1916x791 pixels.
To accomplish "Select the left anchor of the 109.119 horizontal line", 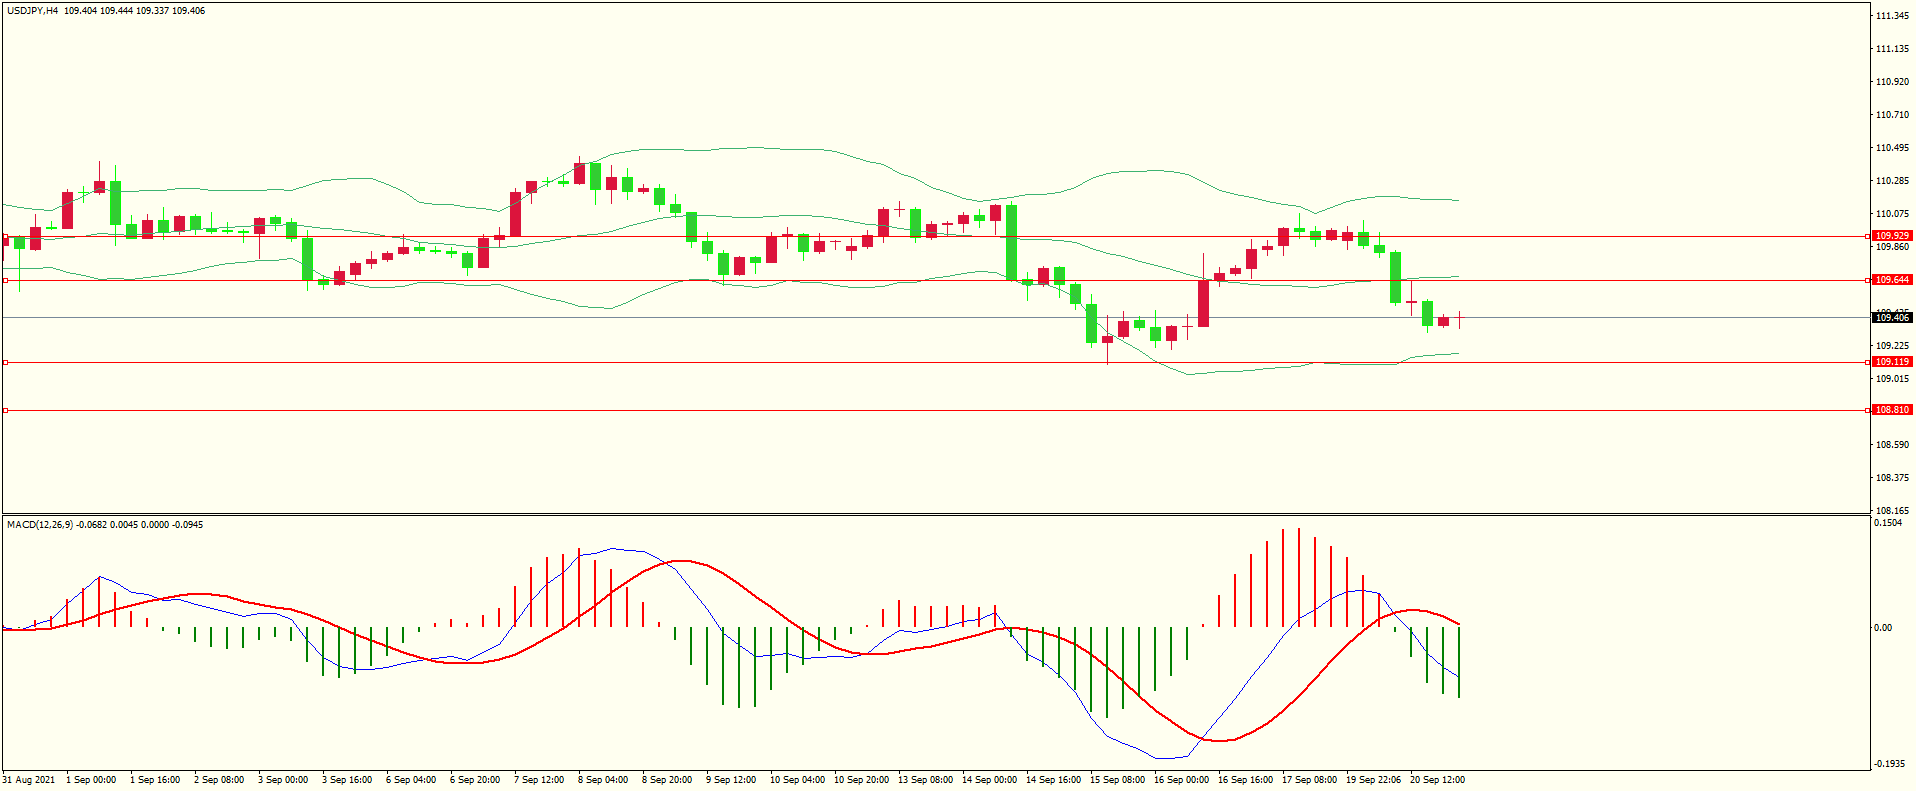I will click(x=5, y=363).
